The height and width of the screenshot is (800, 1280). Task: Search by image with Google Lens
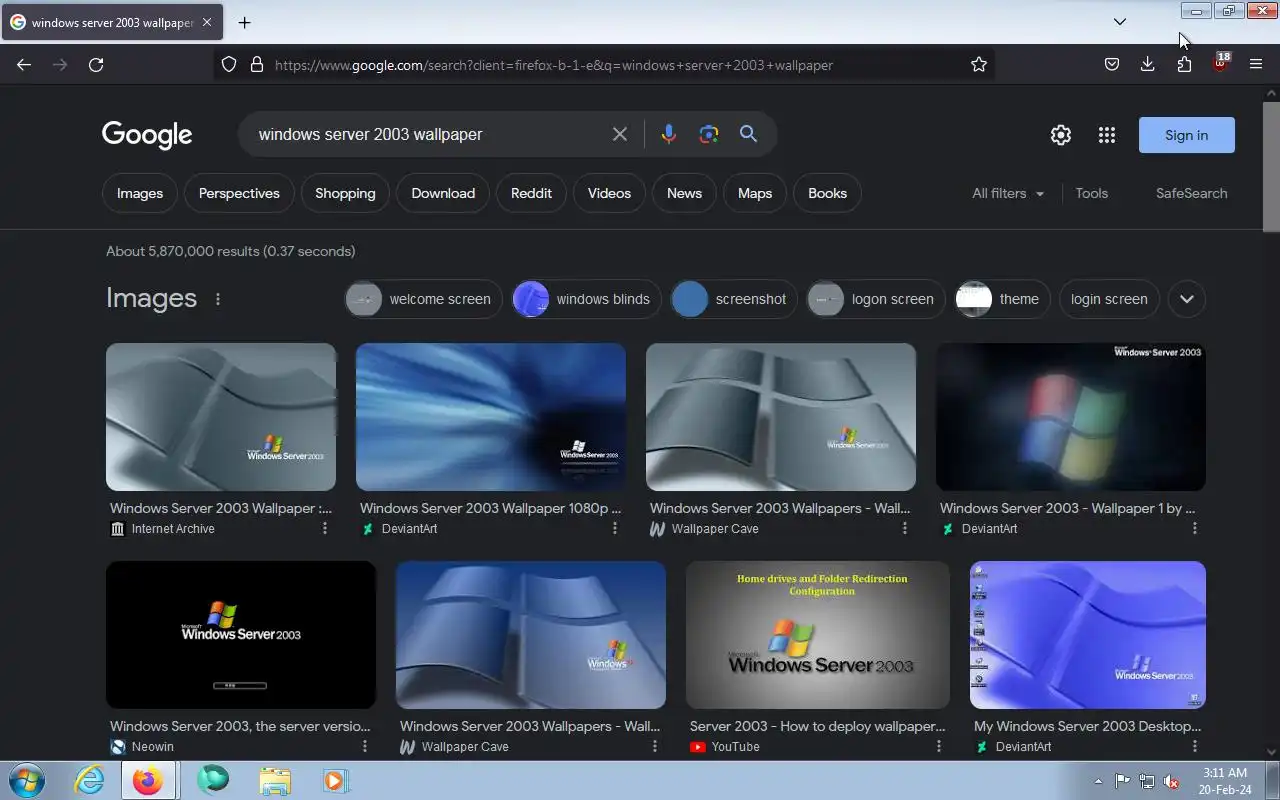click(x=709, y=134)
